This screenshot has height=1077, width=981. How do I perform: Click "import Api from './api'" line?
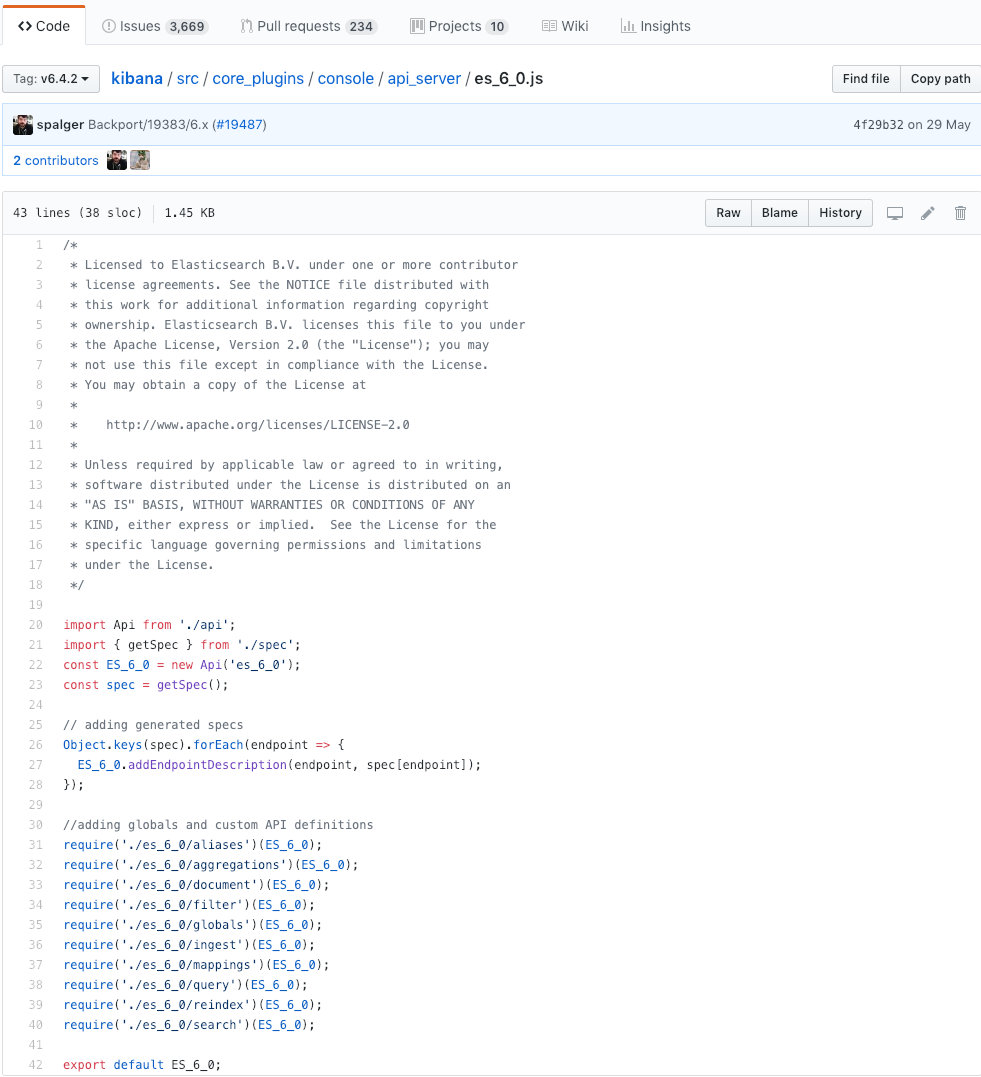click(149, 625)
